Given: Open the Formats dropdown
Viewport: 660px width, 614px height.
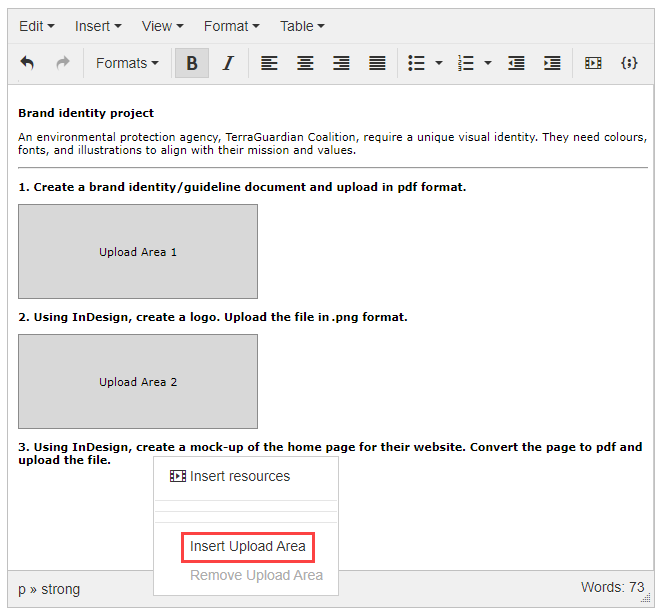Looking at the screenshot, I should tap(127, 63).
